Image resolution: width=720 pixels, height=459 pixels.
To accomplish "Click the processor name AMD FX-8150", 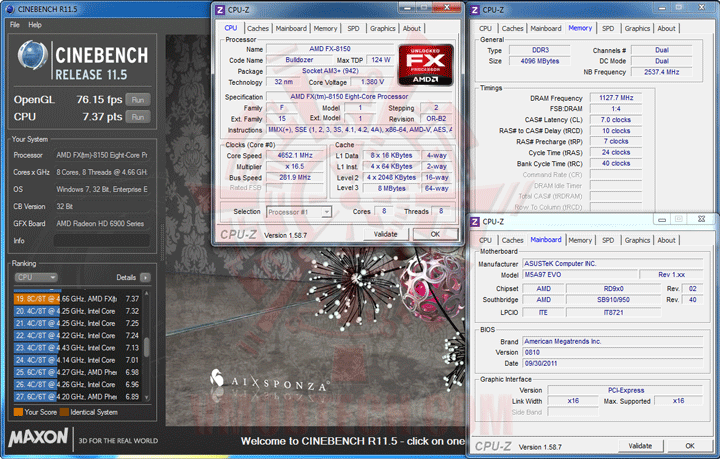I will pos(330,49).
